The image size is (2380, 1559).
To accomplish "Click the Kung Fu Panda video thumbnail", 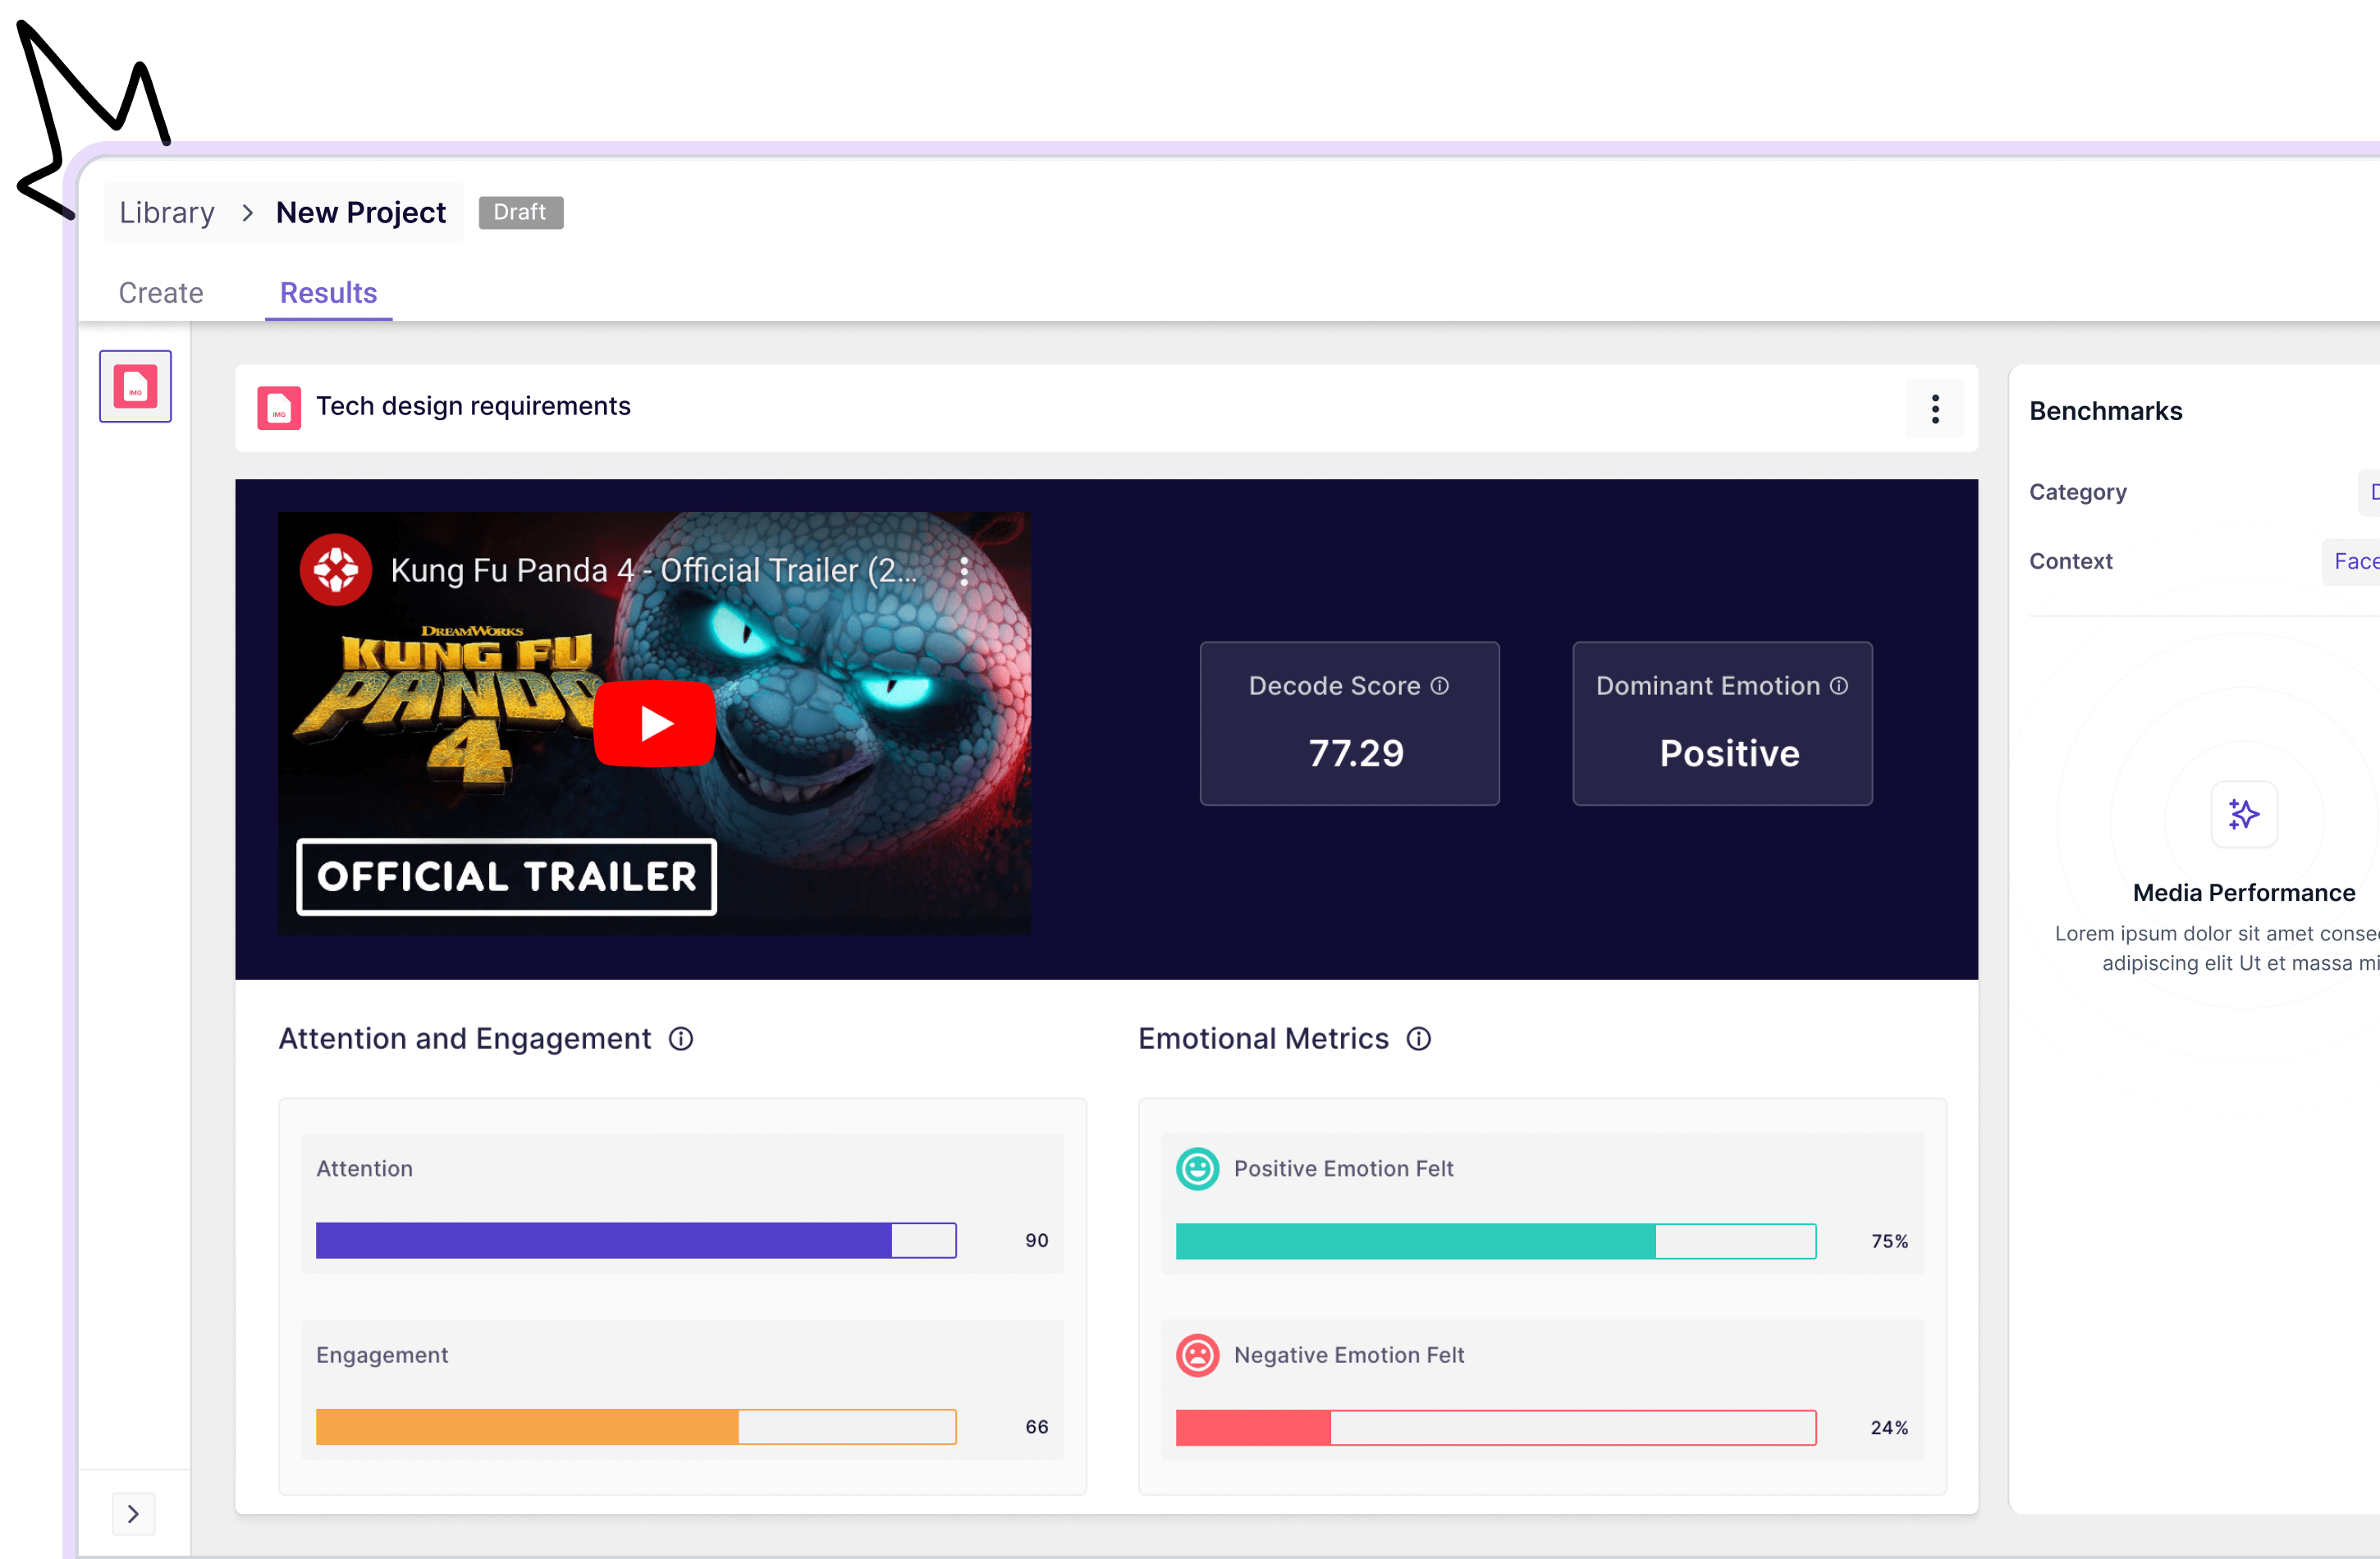I will pos(654,723).
